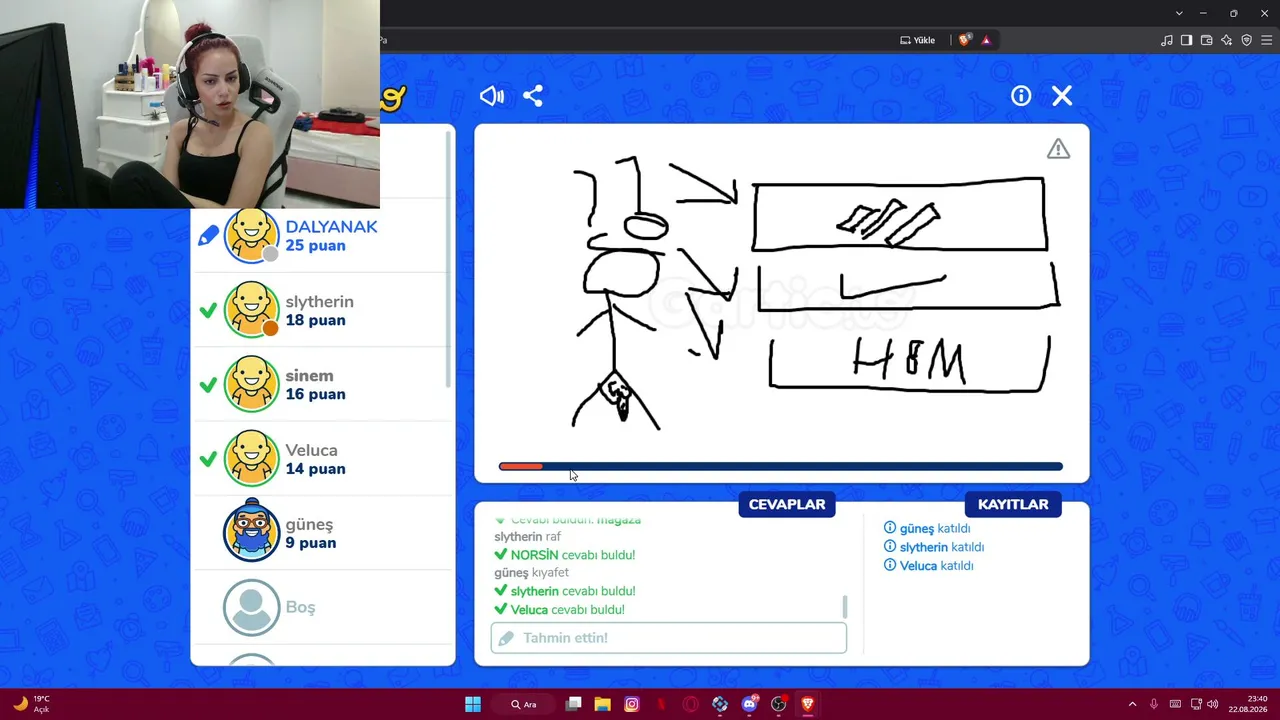Open the Windows Start menu
Image resolution: width=1280 pixels, height=720 pixels.
point(473,704)
